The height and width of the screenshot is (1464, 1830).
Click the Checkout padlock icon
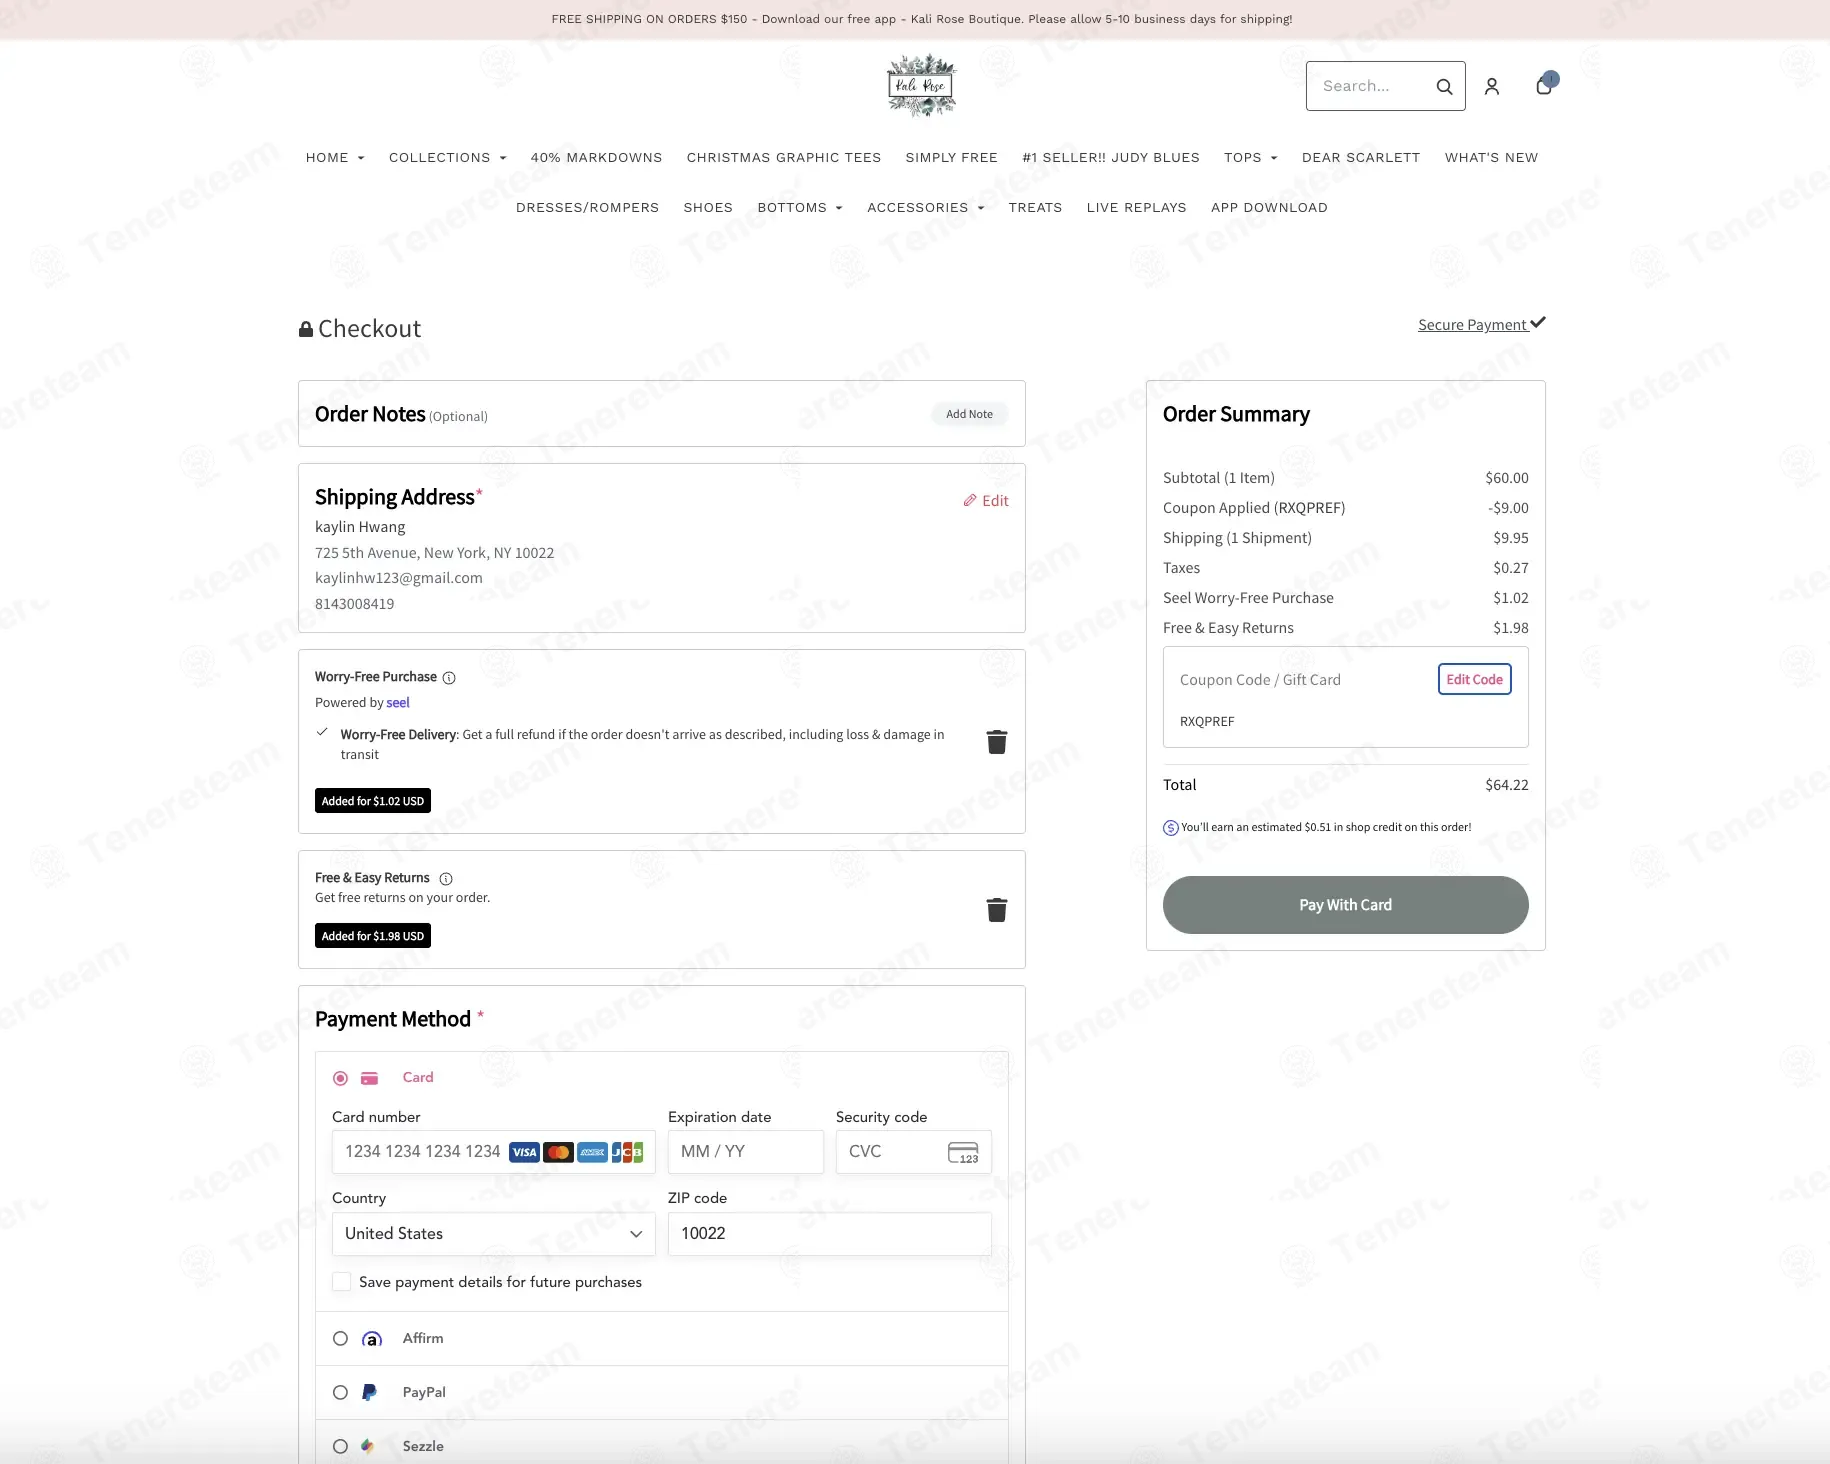(x=306, y=329)
